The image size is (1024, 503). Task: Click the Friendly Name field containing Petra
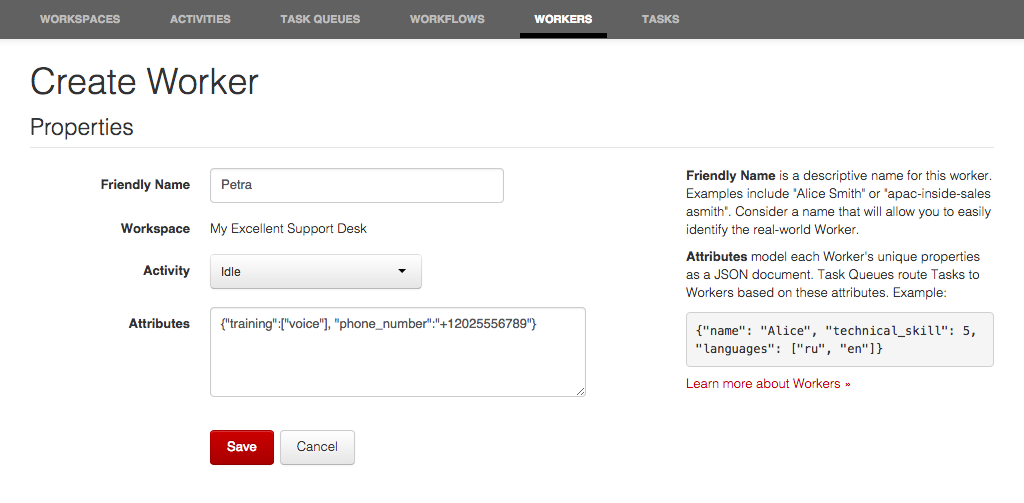coord(356,185)
